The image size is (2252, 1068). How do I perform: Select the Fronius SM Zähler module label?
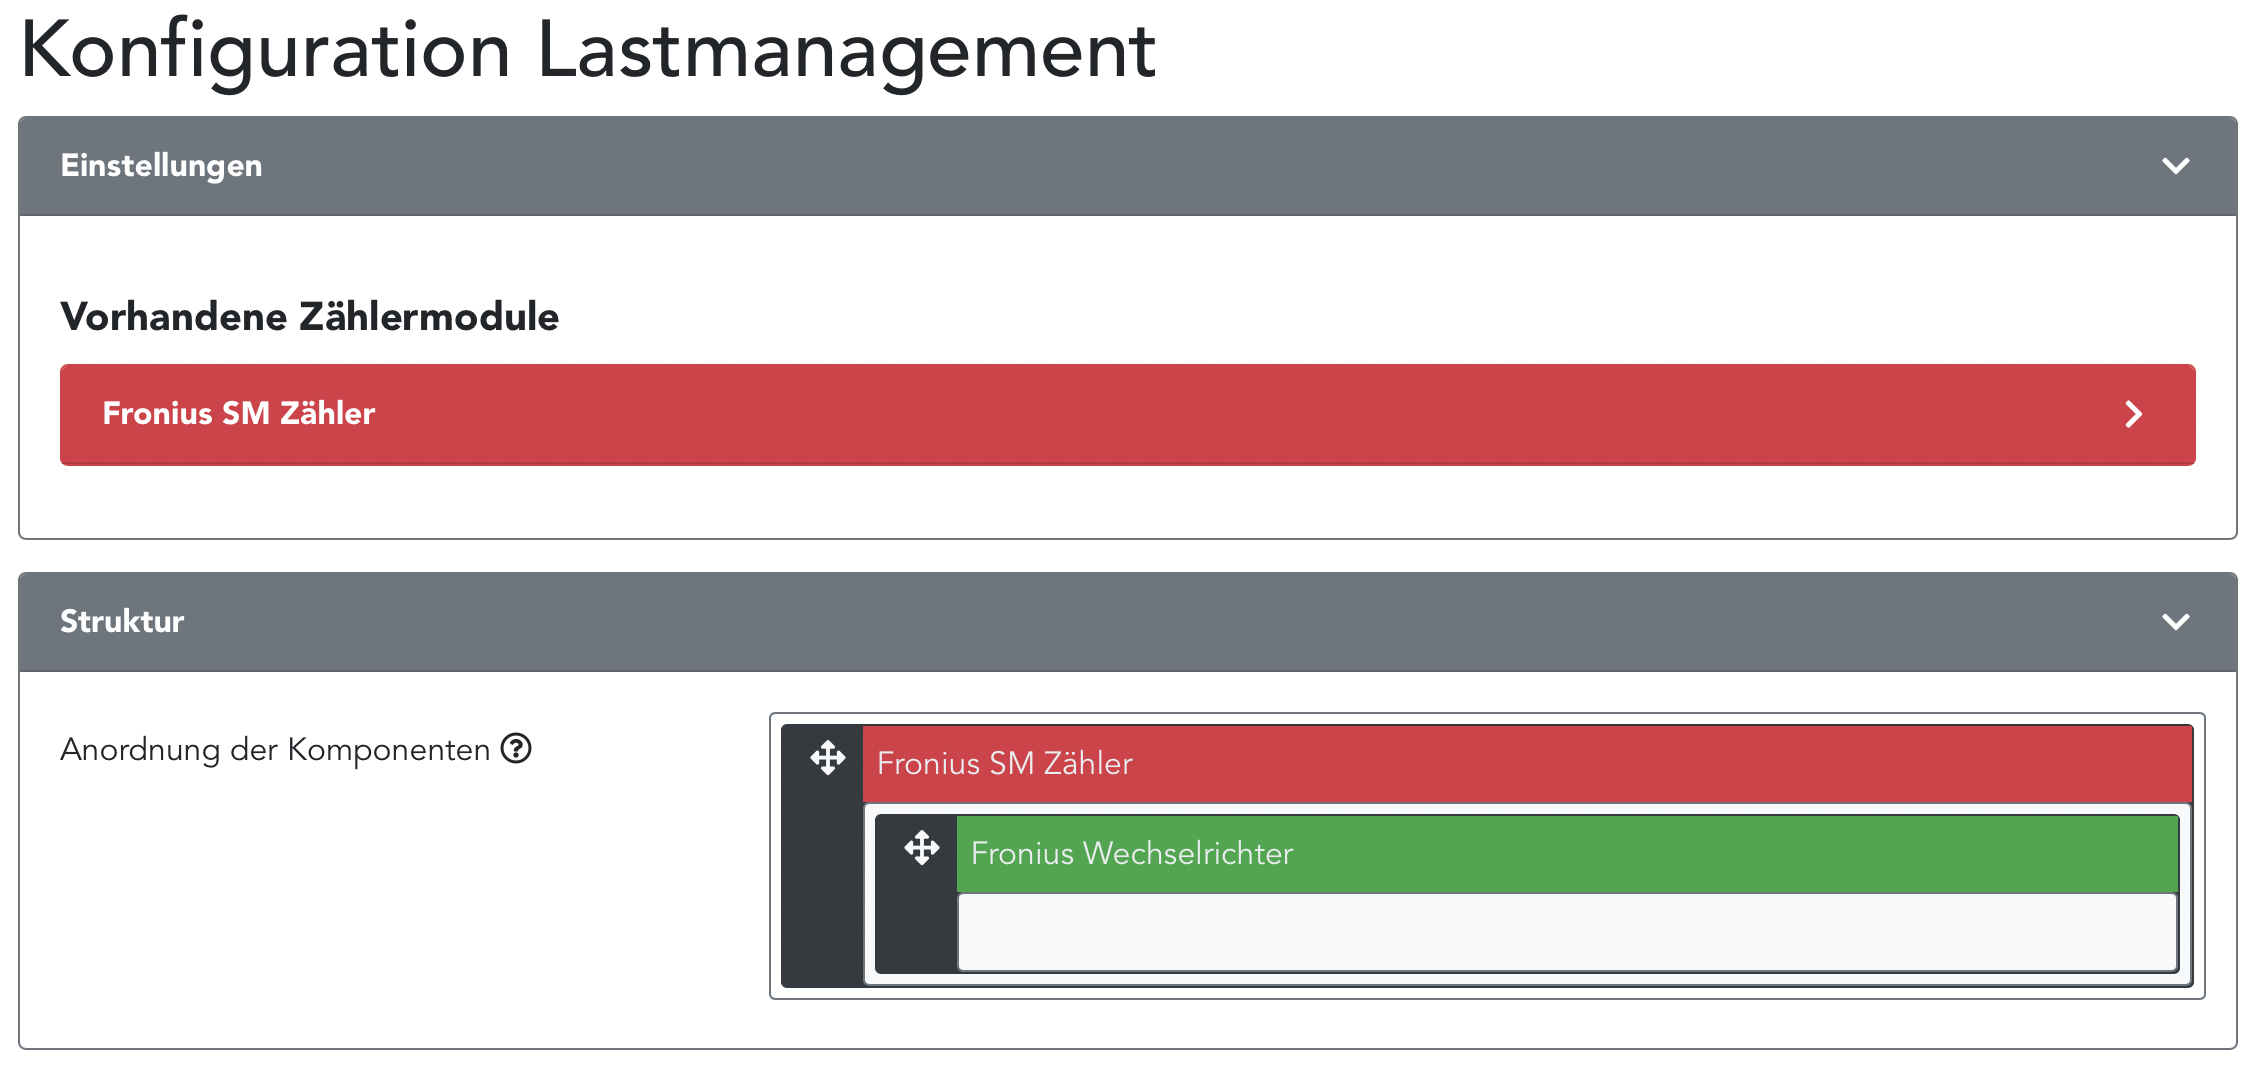(x=238, y=414)
